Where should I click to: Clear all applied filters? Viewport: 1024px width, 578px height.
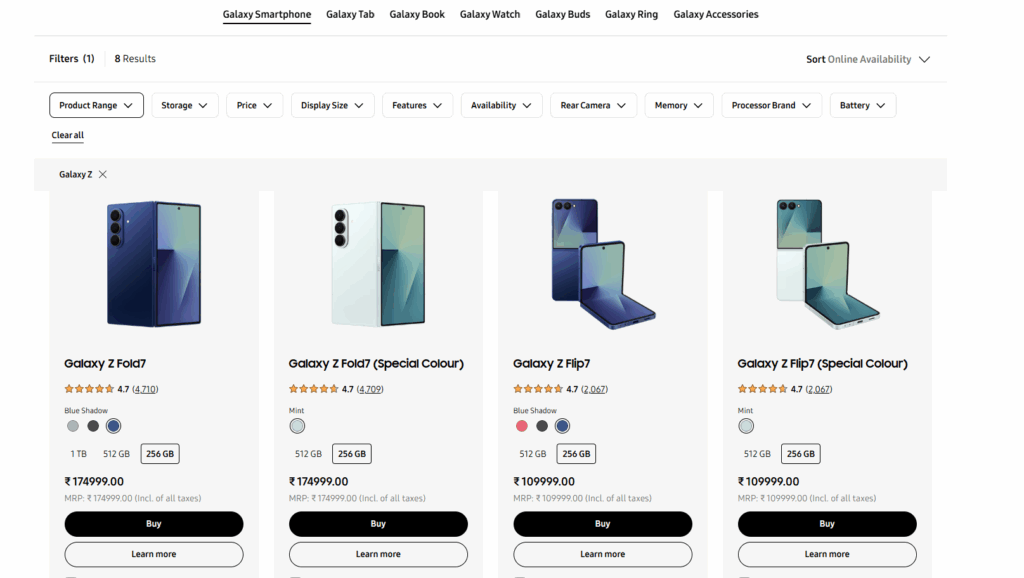point(68,135)
